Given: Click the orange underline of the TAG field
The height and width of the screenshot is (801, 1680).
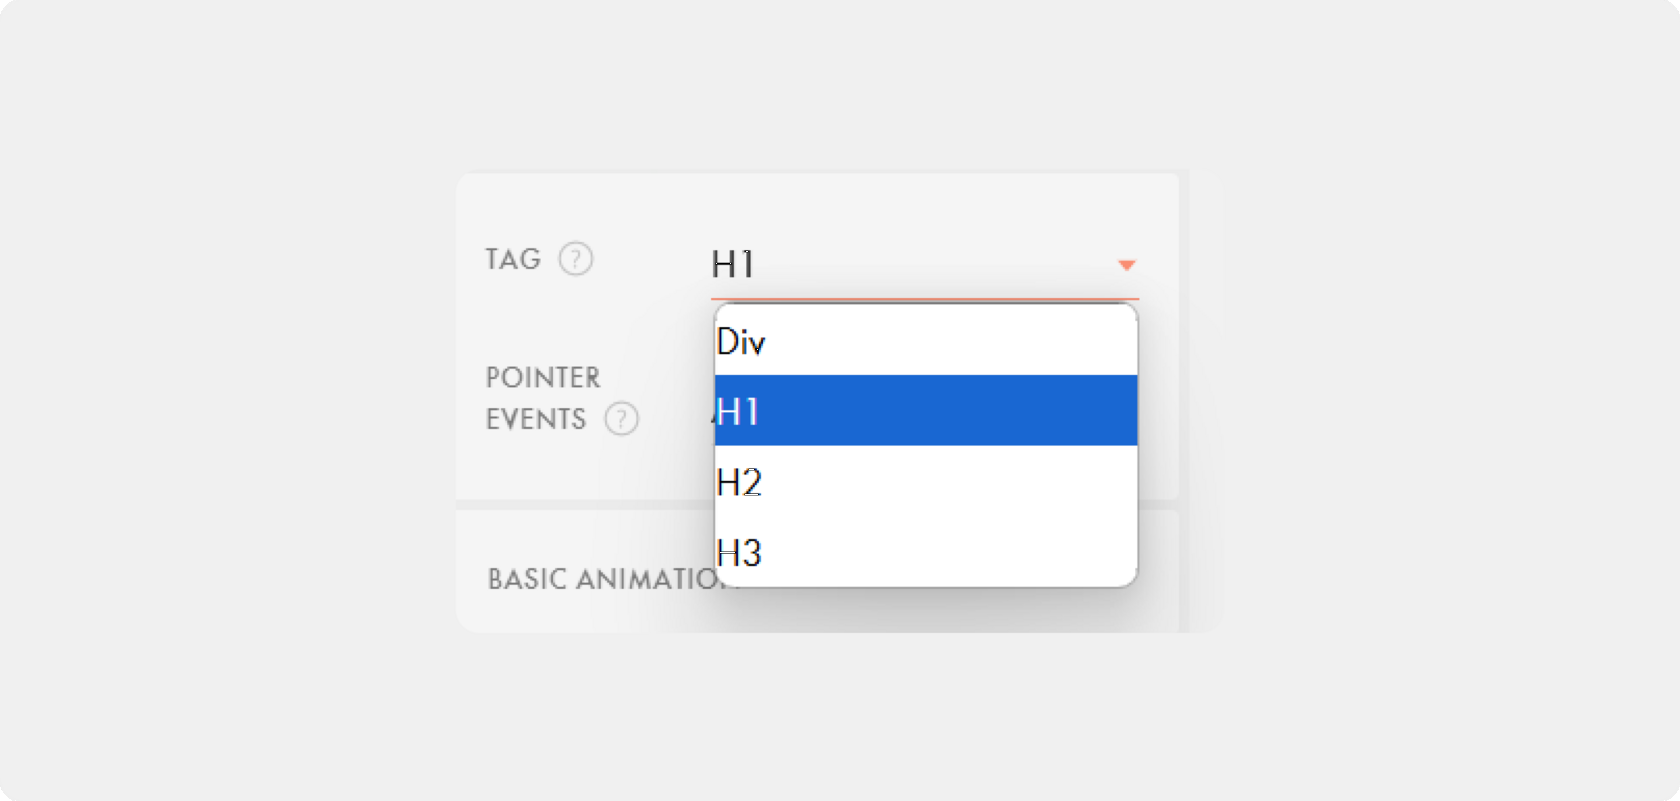Looking at the screenshot, I should (x=925, y=298).
